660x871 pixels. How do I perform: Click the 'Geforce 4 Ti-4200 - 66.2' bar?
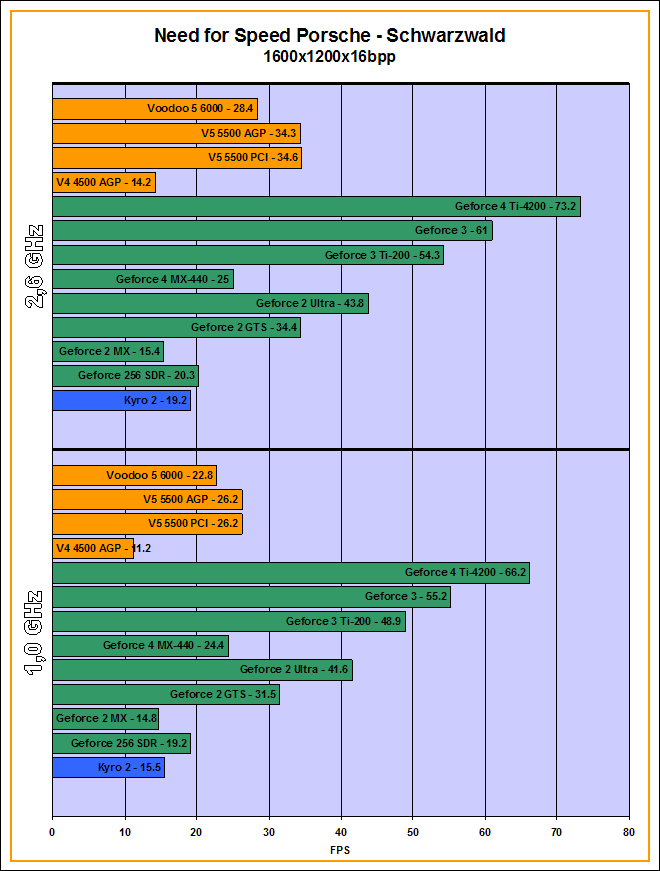pos(290,573)
